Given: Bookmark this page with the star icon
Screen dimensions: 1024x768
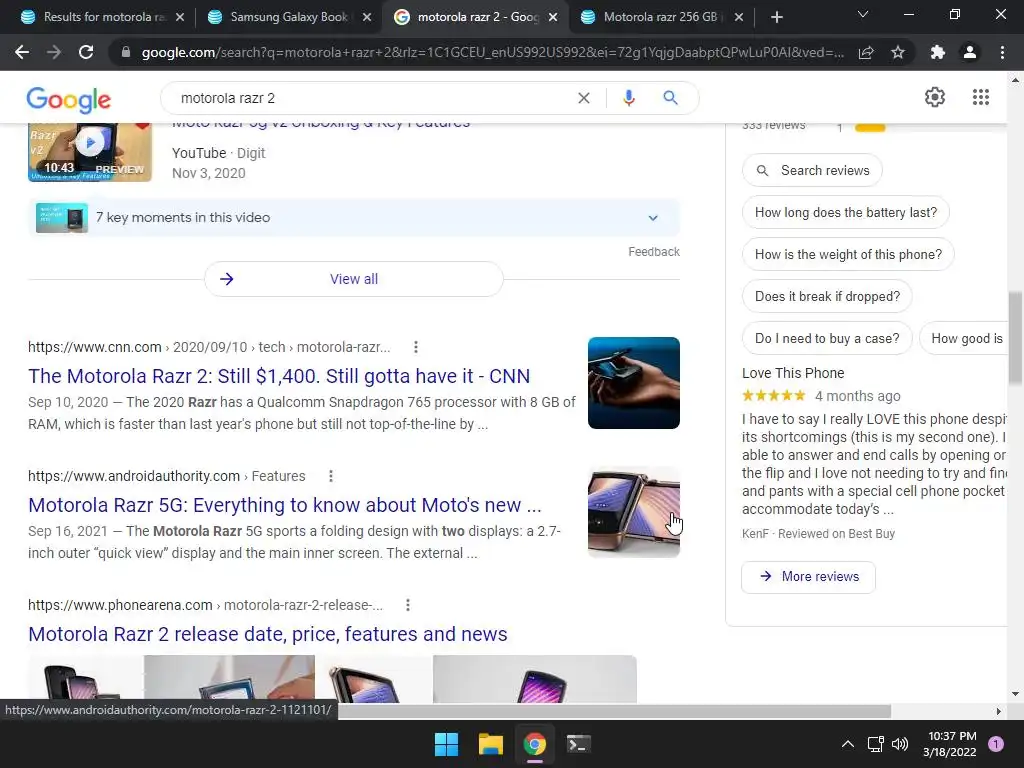Looking at the screenshot, I should coord(898,52).
